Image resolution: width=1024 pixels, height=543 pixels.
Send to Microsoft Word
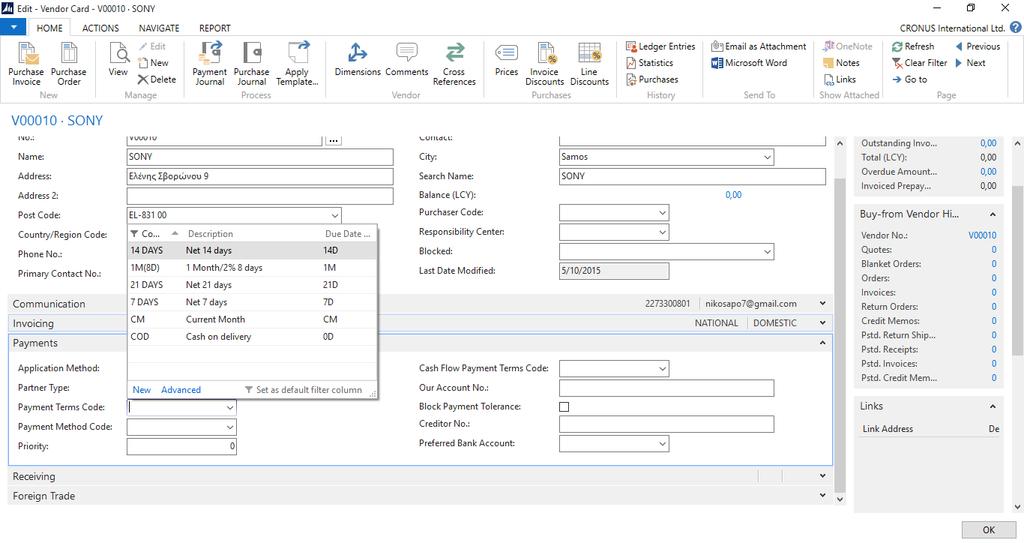point(749,63)
